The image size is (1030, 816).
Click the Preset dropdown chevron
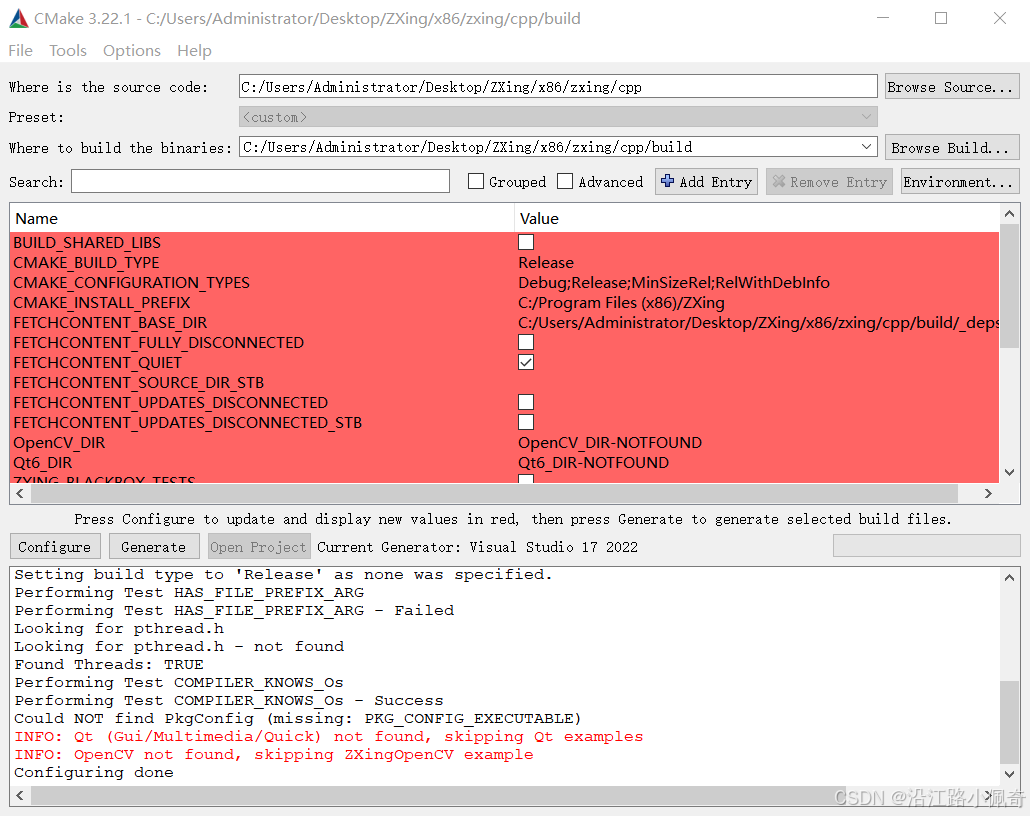pos(866,116)
